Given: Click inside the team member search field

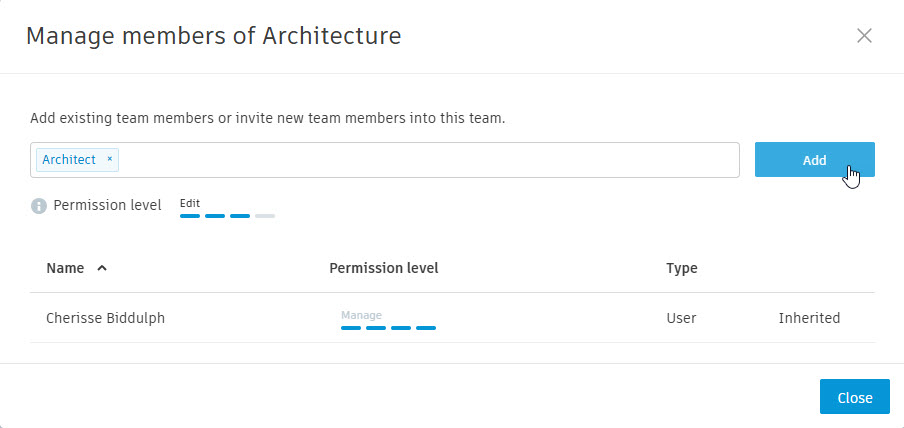Looking at the screenshot, I should point(428,160).
